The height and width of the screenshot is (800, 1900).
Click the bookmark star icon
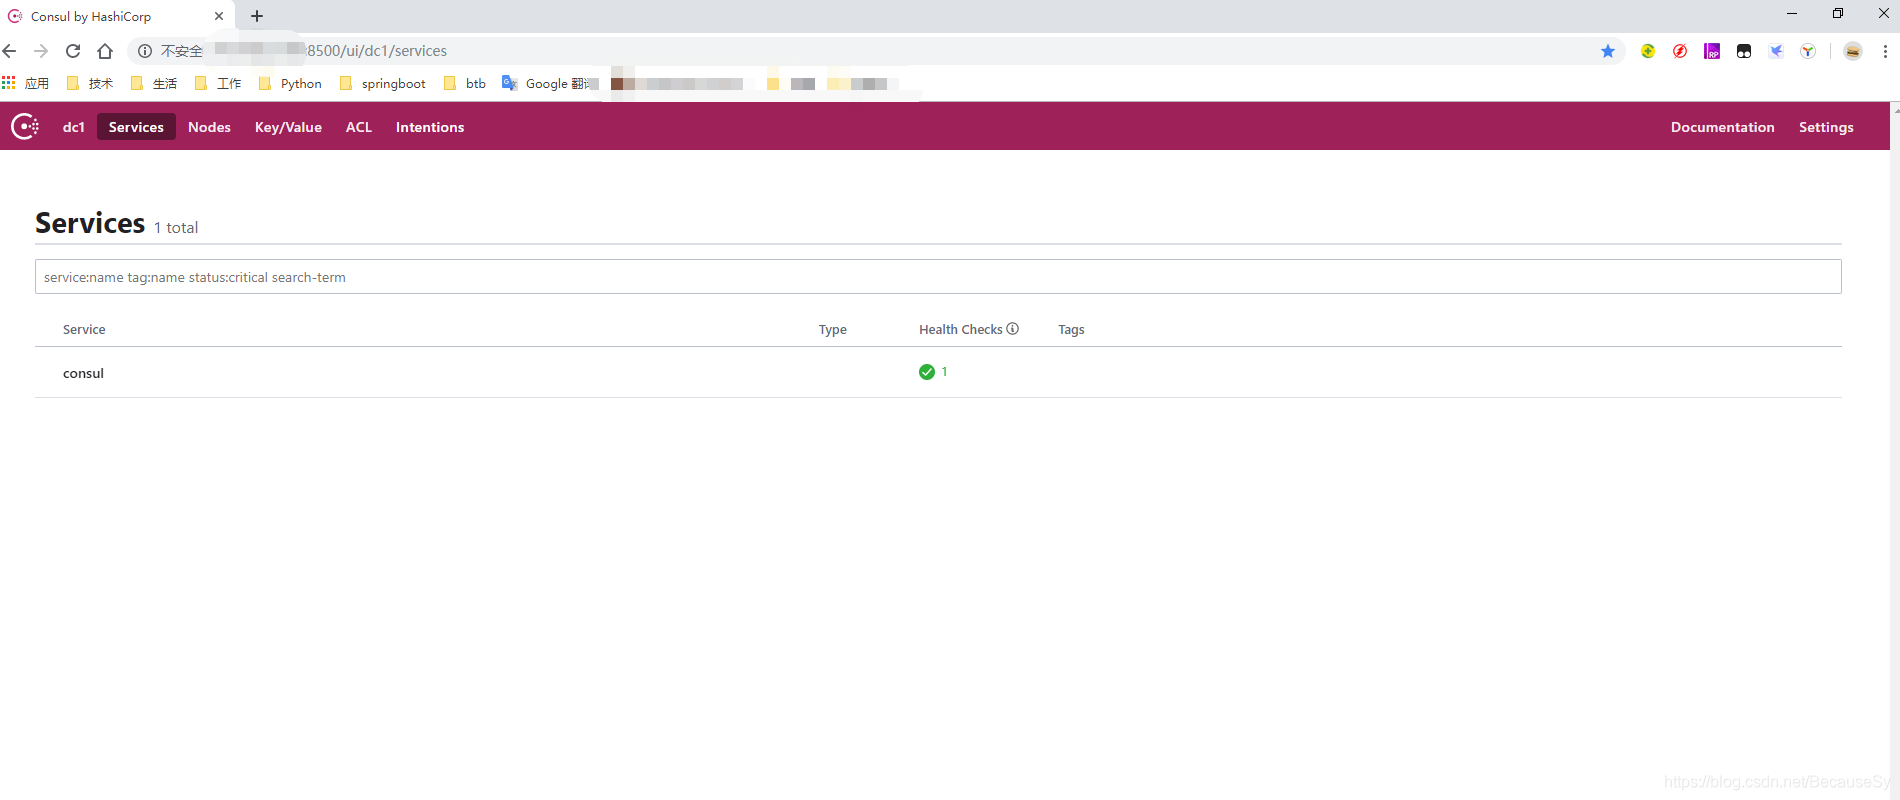click(x=1608, y=51)
